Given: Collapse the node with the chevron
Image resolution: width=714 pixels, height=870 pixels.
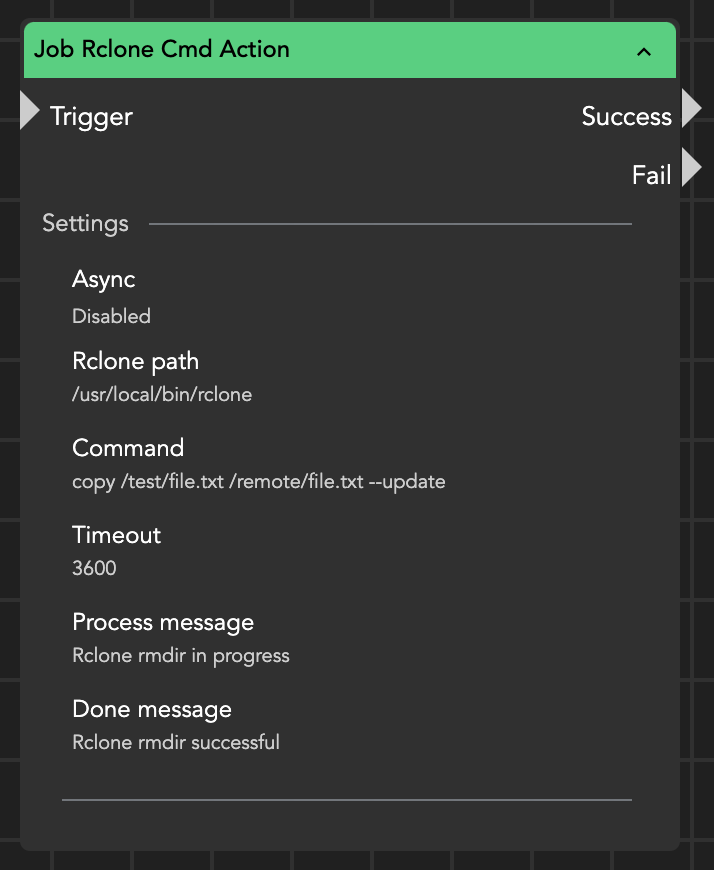Looking at the screenshot, I should pos(644,51).
